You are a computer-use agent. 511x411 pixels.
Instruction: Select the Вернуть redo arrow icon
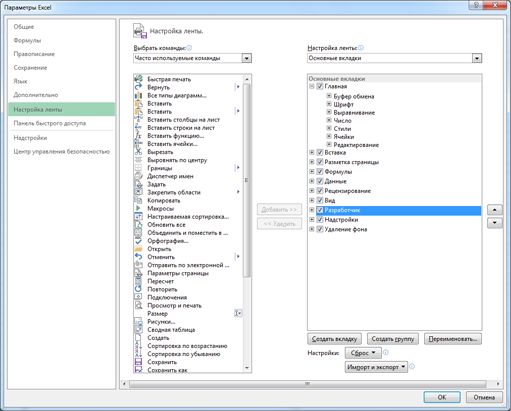click(138, 87)
